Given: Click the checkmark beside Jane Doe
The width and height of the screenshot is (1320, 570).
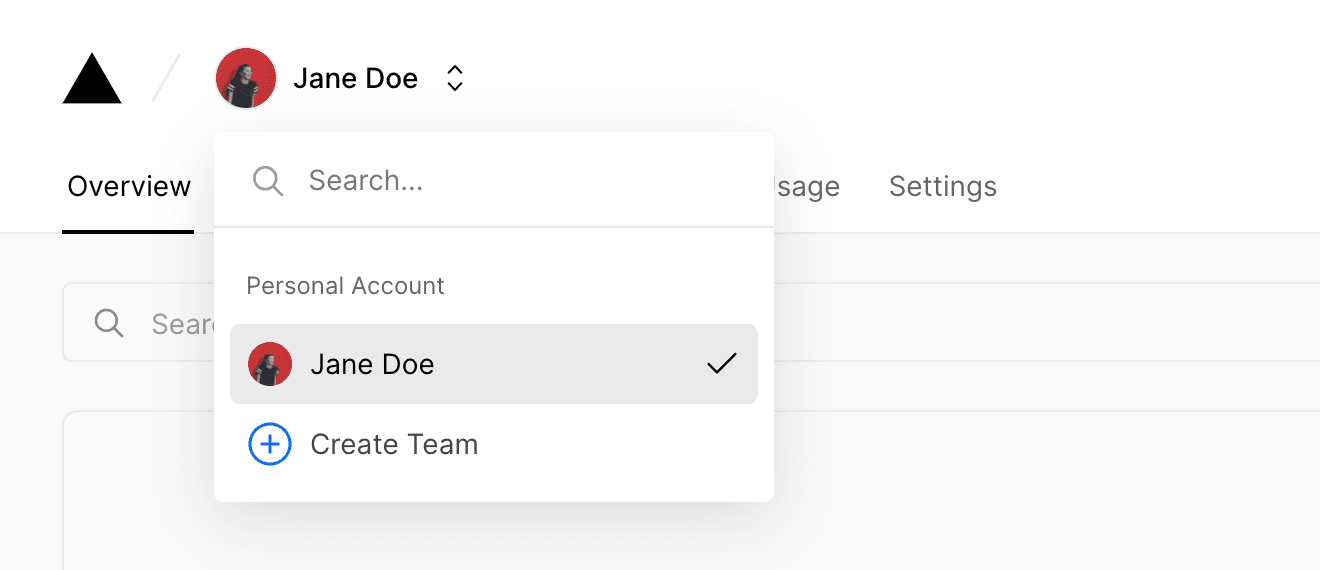Looking at the screenshot, I should point(721,364).
